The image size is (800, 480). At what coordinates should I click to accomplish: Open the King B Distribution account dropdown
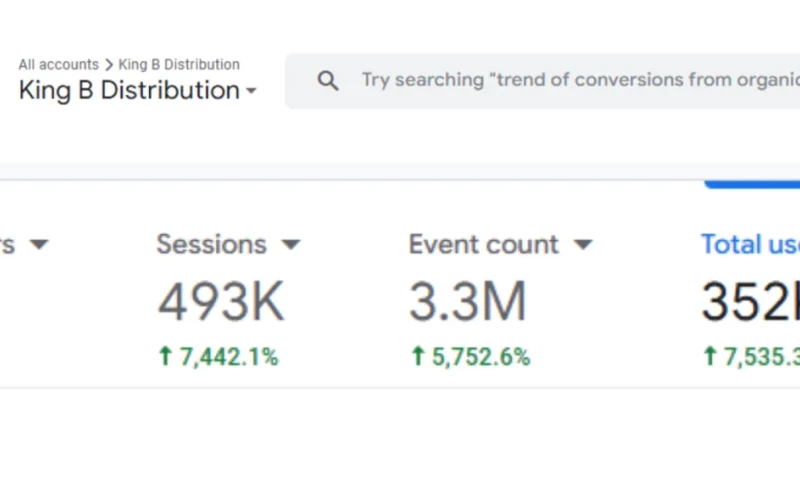pos(138,91)
